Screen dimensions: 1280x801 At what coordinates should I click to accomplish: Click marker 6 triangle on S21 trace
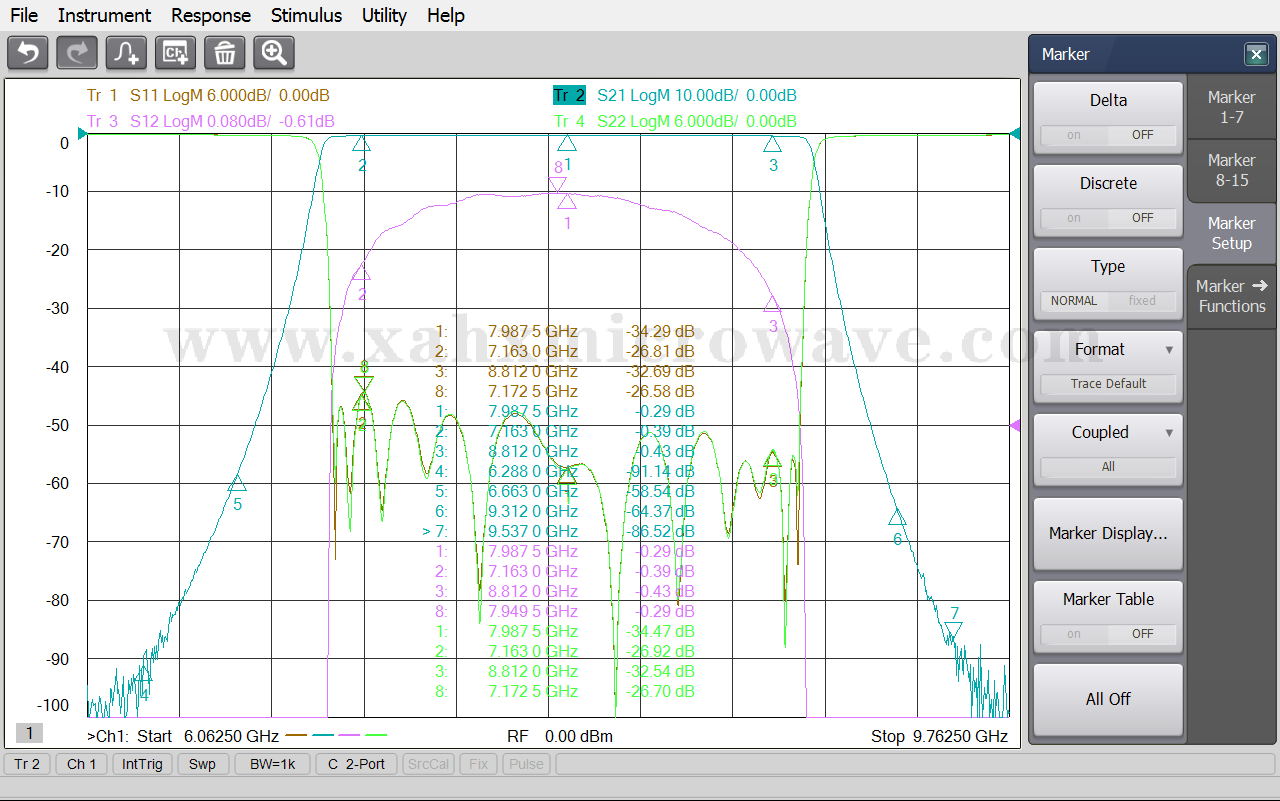tap(897, 518)
